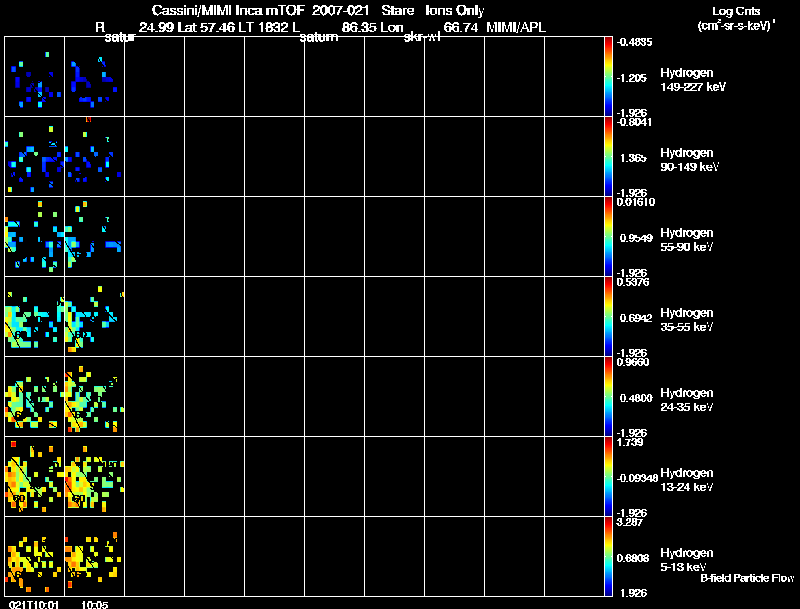Open the 10:01 image panel for 90-149 keV
Viewport: 800px width, 609px height.
coord(35,157)
